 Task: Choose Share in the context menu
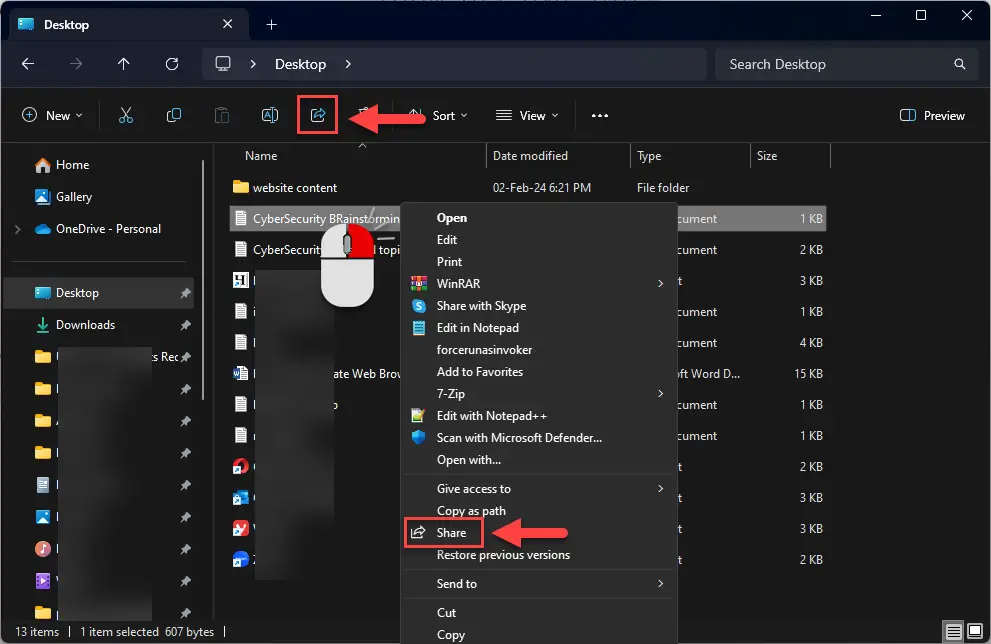coord(451,533)
